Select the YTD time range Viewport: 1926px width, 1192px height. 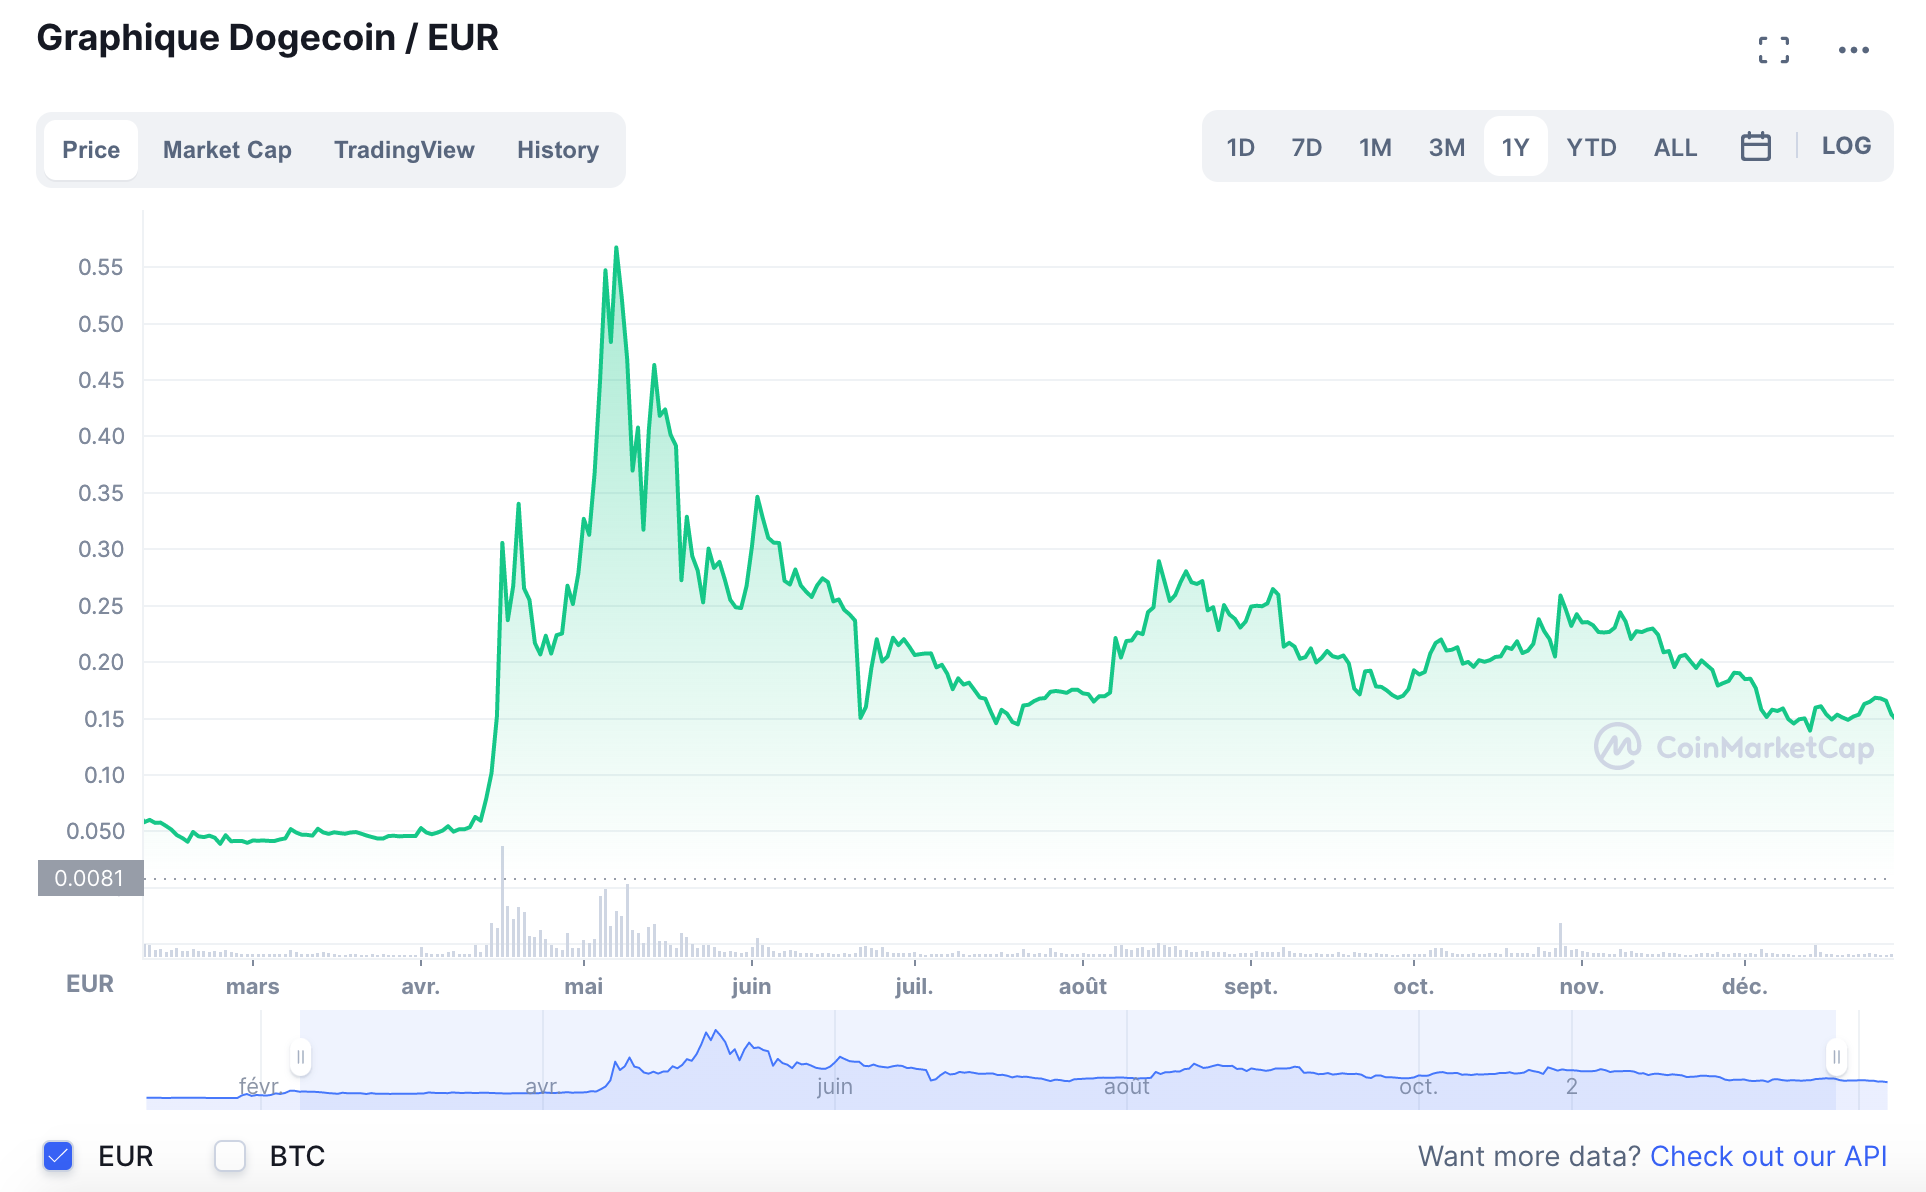coord(1591,147)
